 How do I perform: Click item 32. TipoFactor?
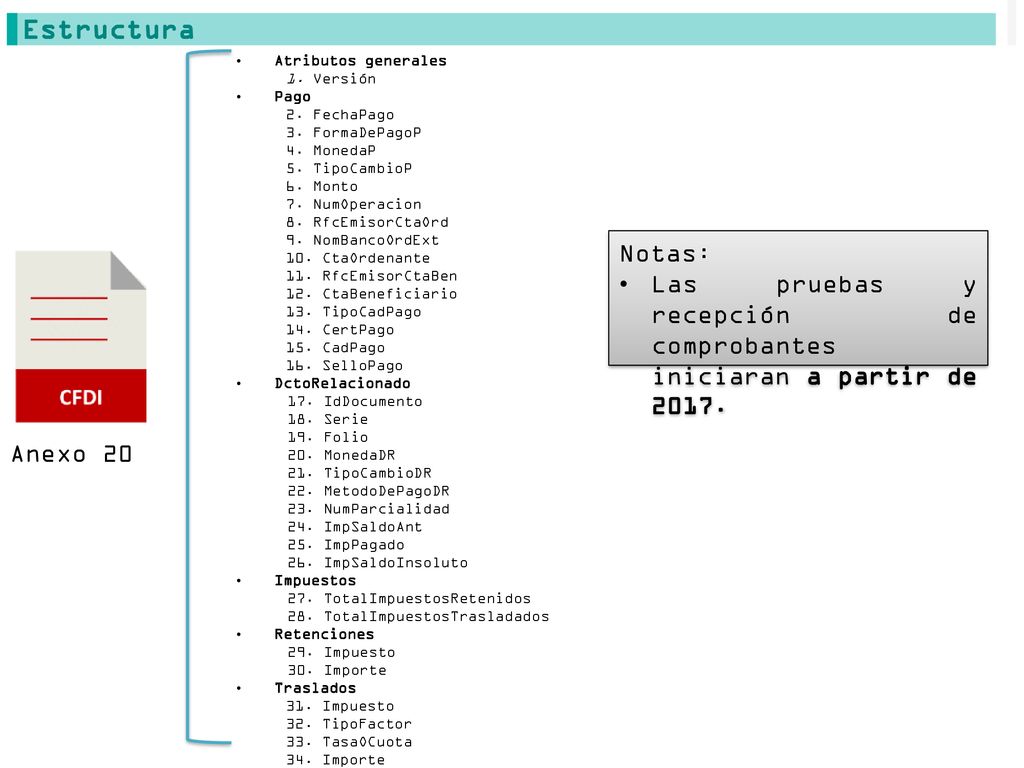[349, 724]
